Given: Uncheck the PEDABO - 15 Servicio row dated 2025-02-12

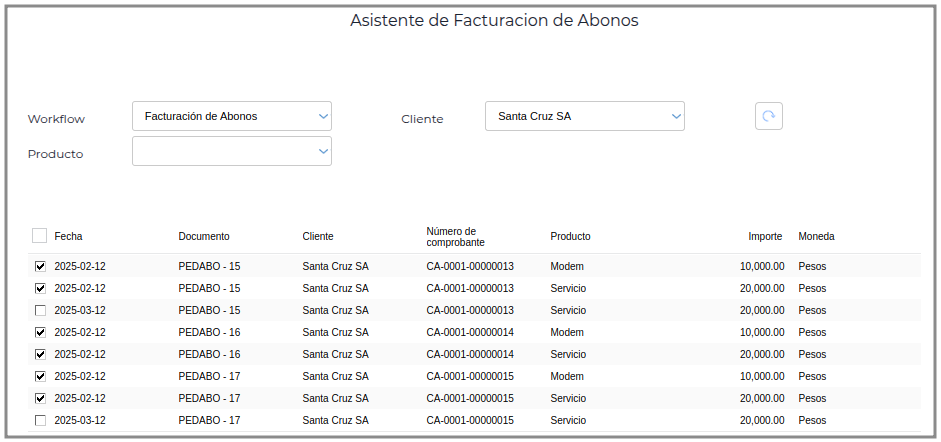Looking at the screenshot, I should click(x=40, y=289).
